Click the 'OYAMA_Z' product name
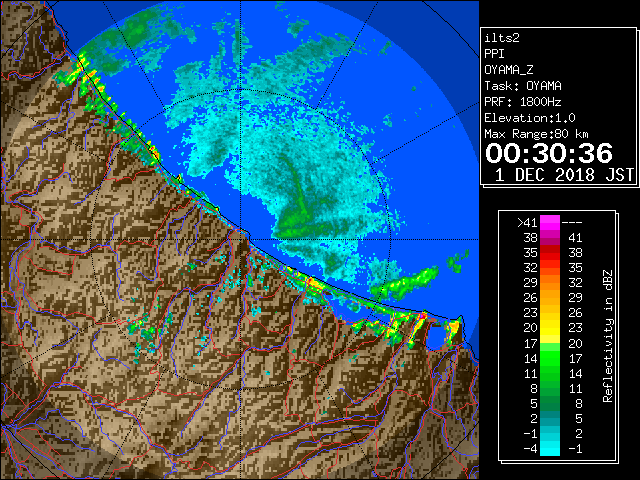Viewport: 640px width, 480px height. pyautogui.click(x=509, y=70)
